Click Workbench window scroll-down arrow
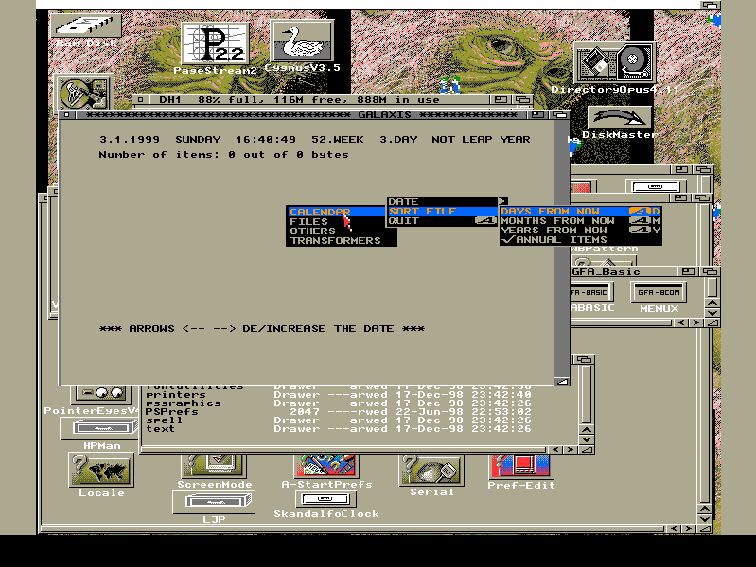Image resolution: width=756 pixels, height=567 pixels. point(704,519)
